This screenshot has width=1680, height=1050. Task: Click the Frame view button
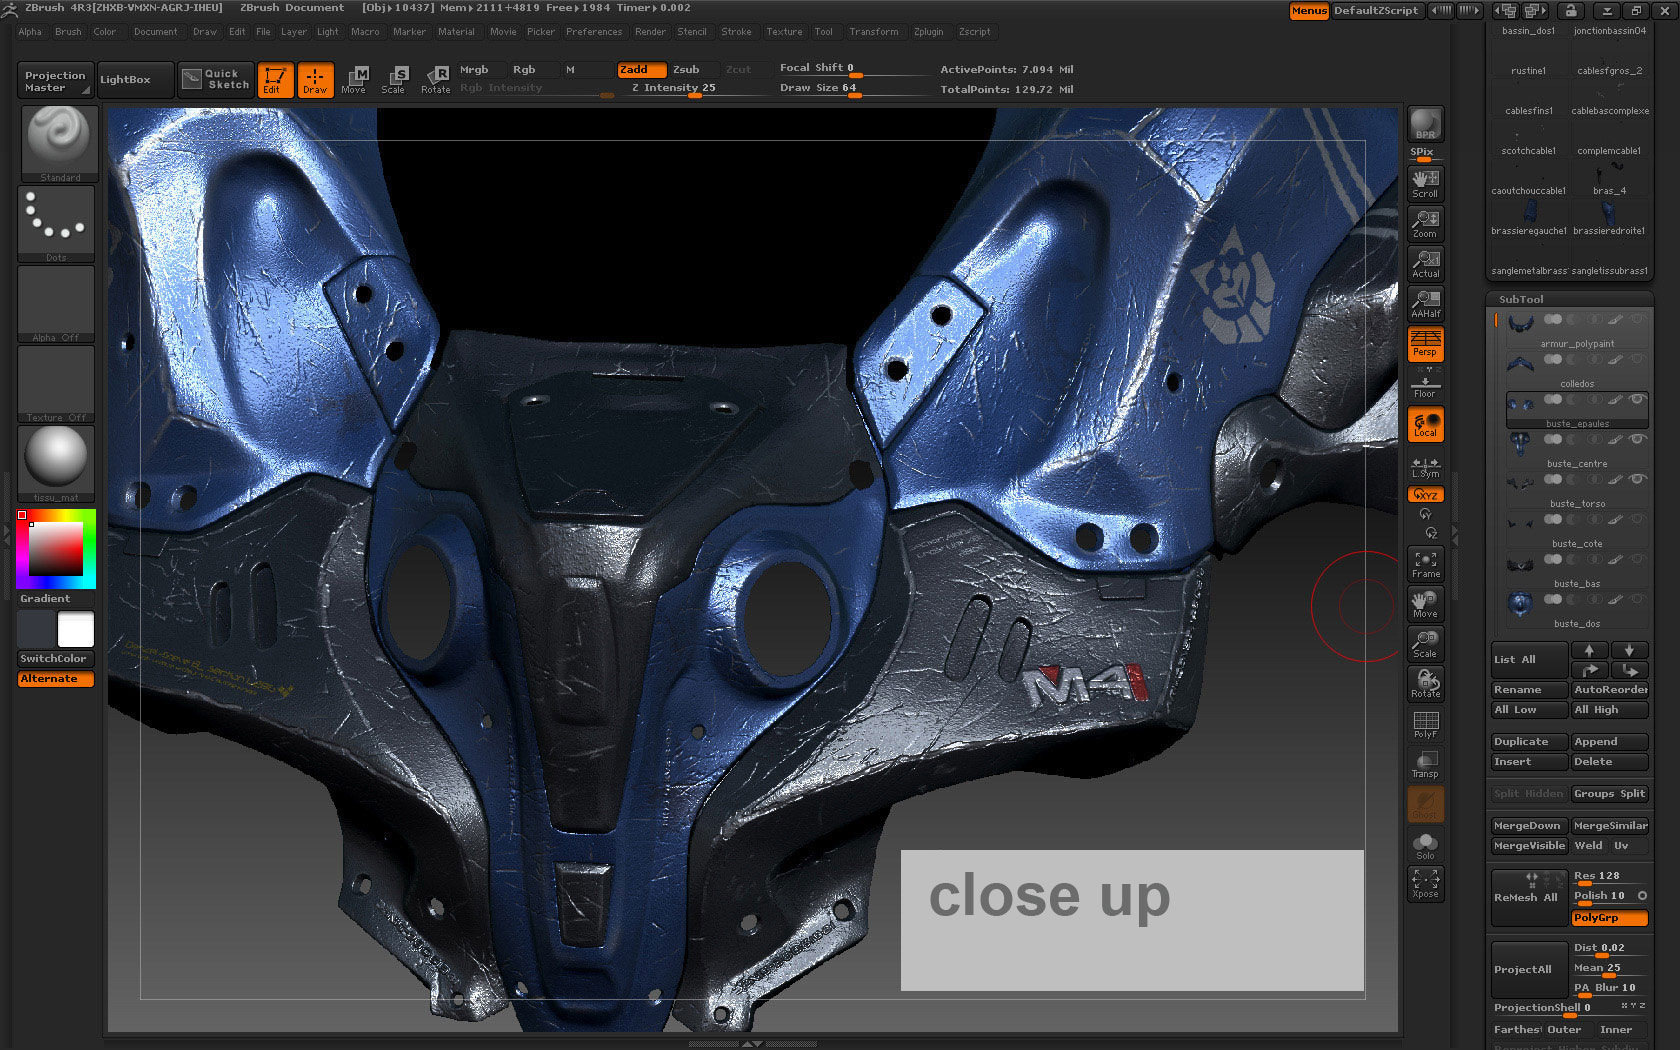pyautogui.click(x=1425, y=564)
